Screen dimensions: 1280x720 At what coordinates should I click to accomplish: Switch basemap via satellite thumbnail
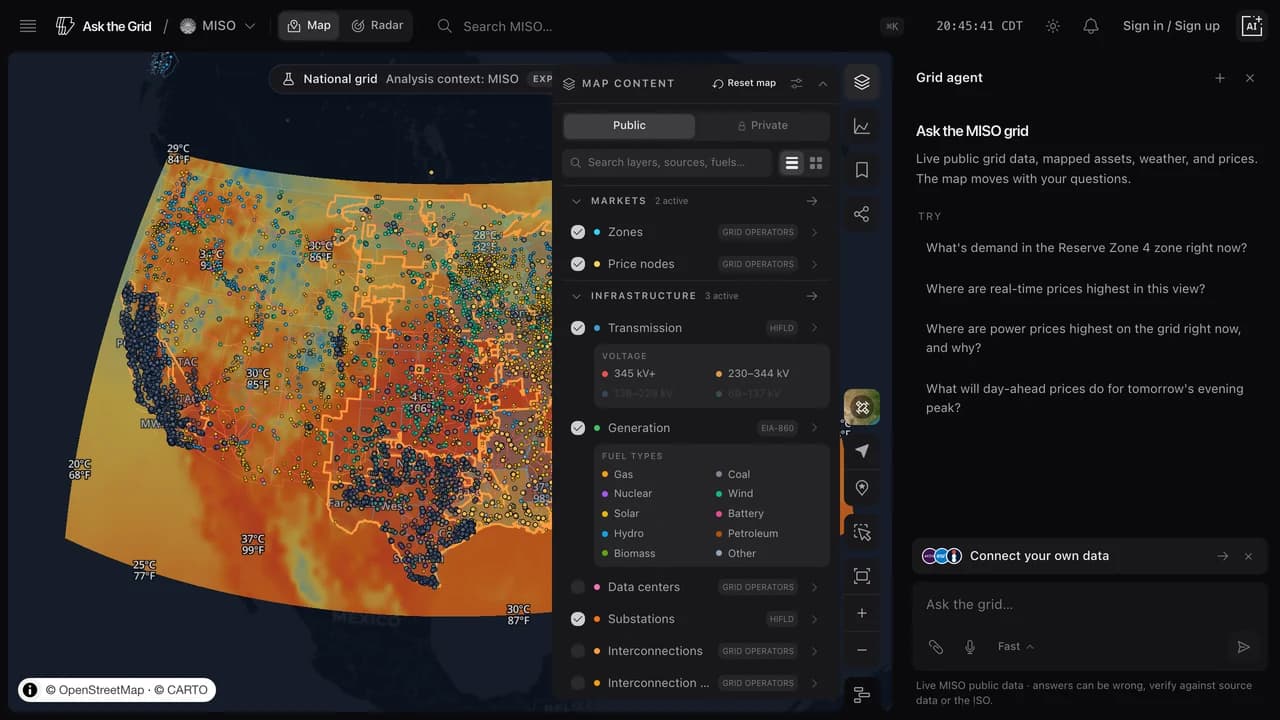(x=862, y=407)
